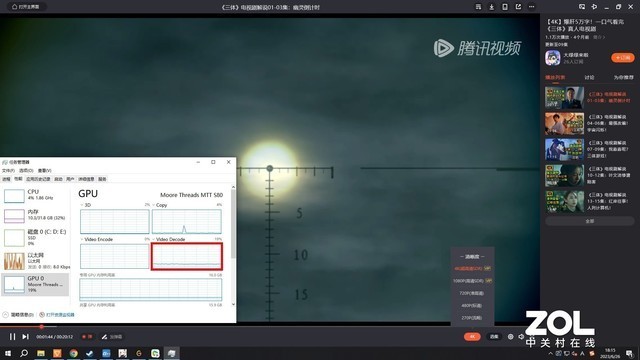Screen dimensions: 640x360
Task: Switch to Services tab in Task Manager
Action: pyautogui.click(x=102, y=179)
